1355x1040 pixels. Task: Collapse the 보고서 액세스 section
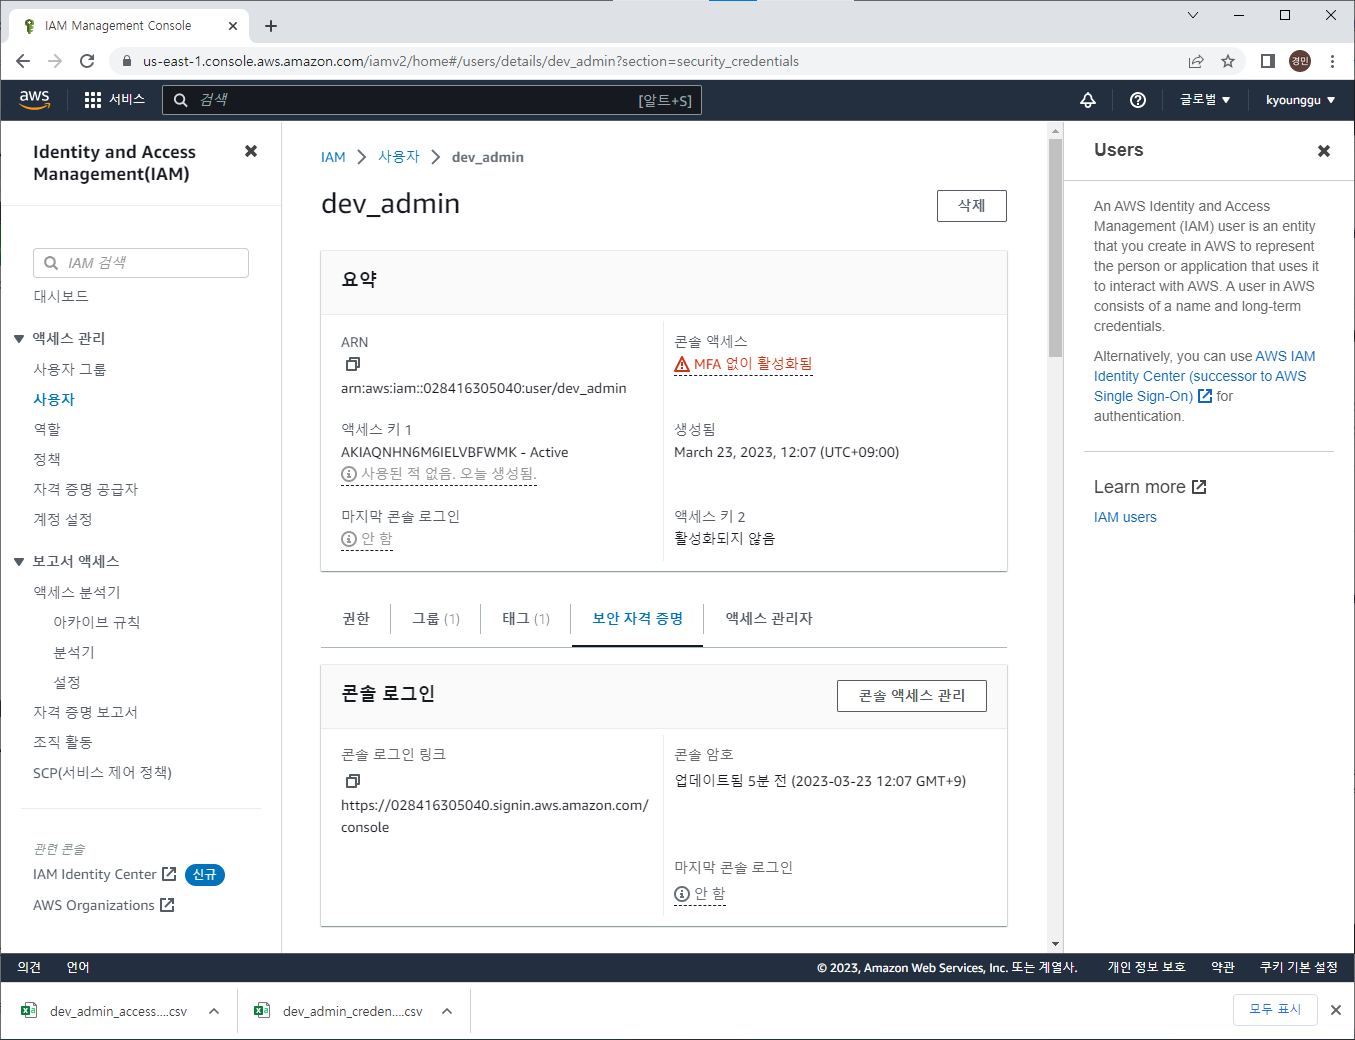19,562
